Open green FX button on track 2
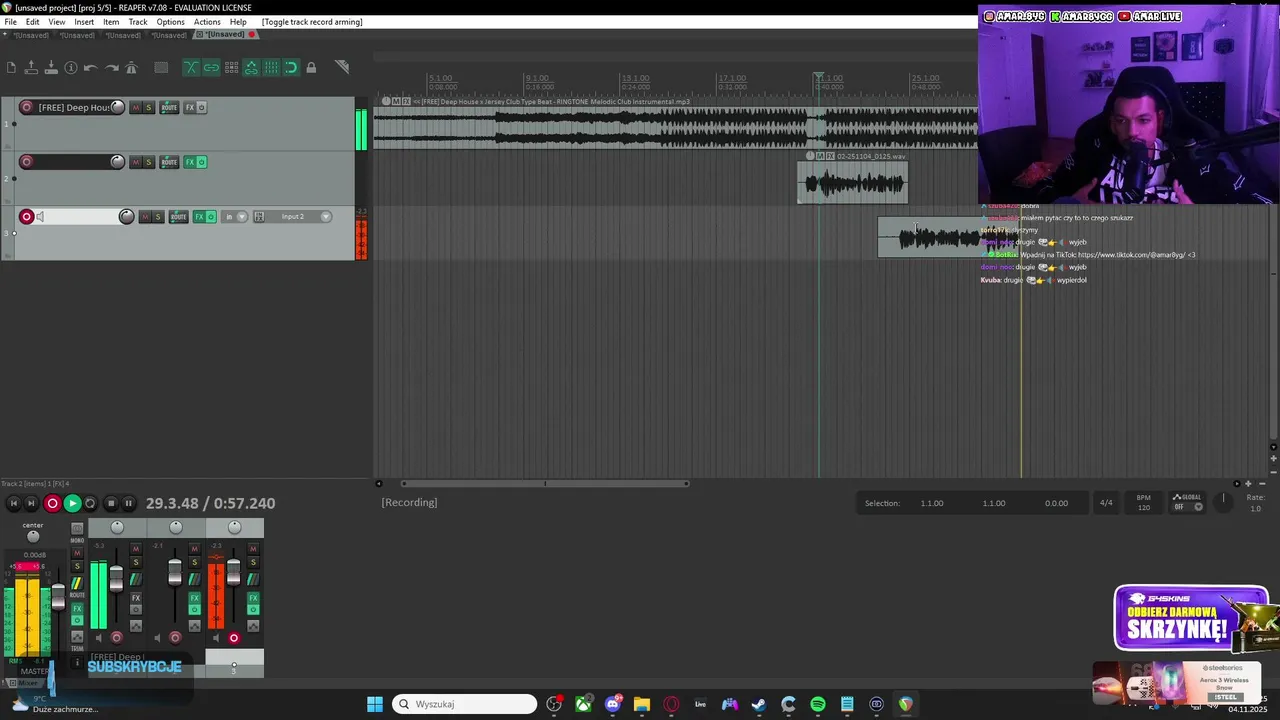Screen dimensions: 1280x720 tap(189, 162)
